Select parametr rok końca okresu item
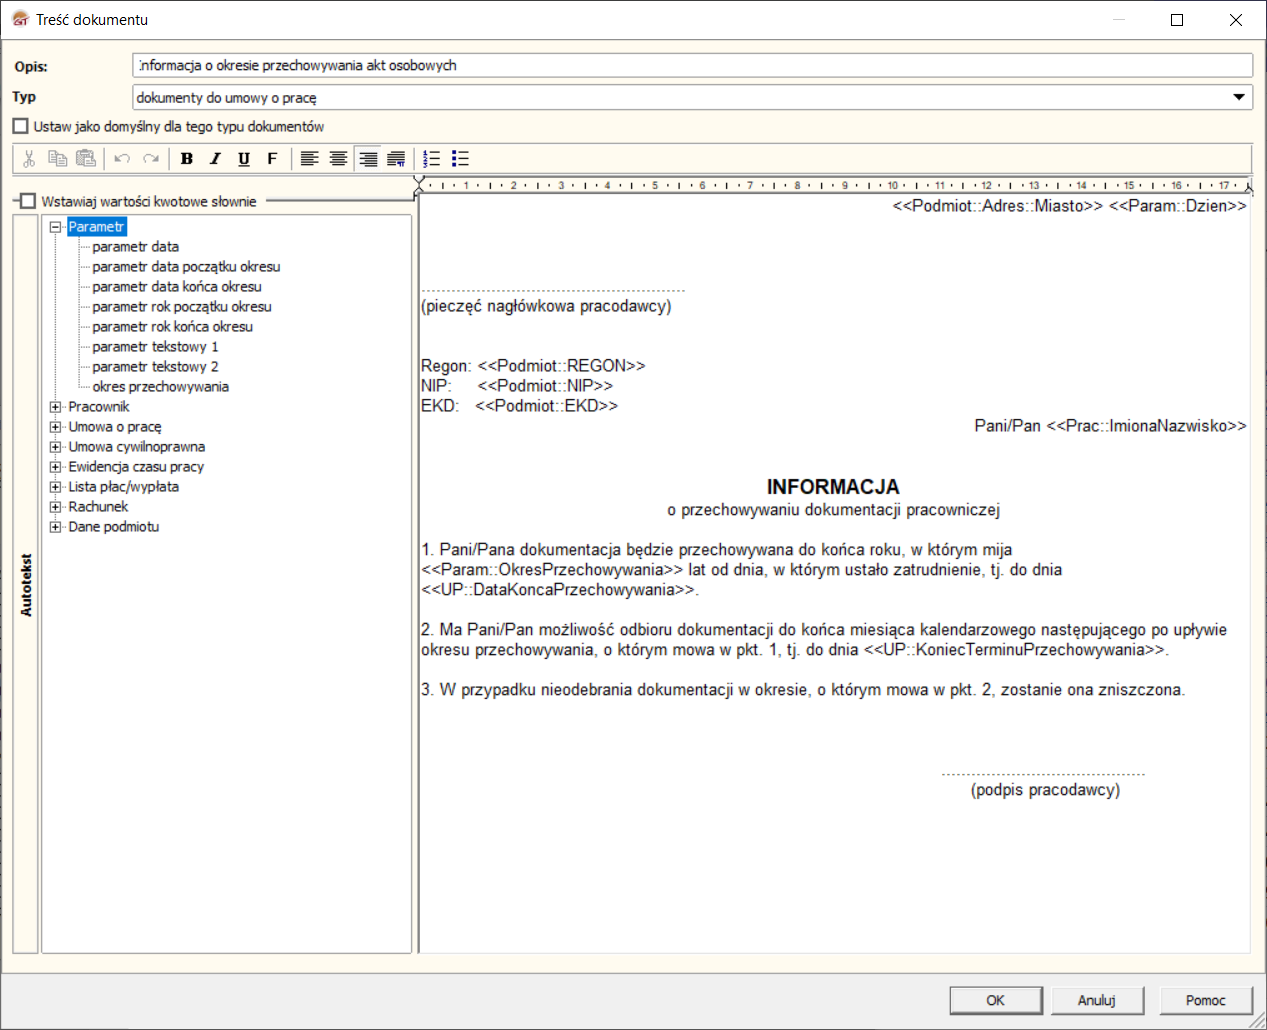 click(x=172, y=327)
